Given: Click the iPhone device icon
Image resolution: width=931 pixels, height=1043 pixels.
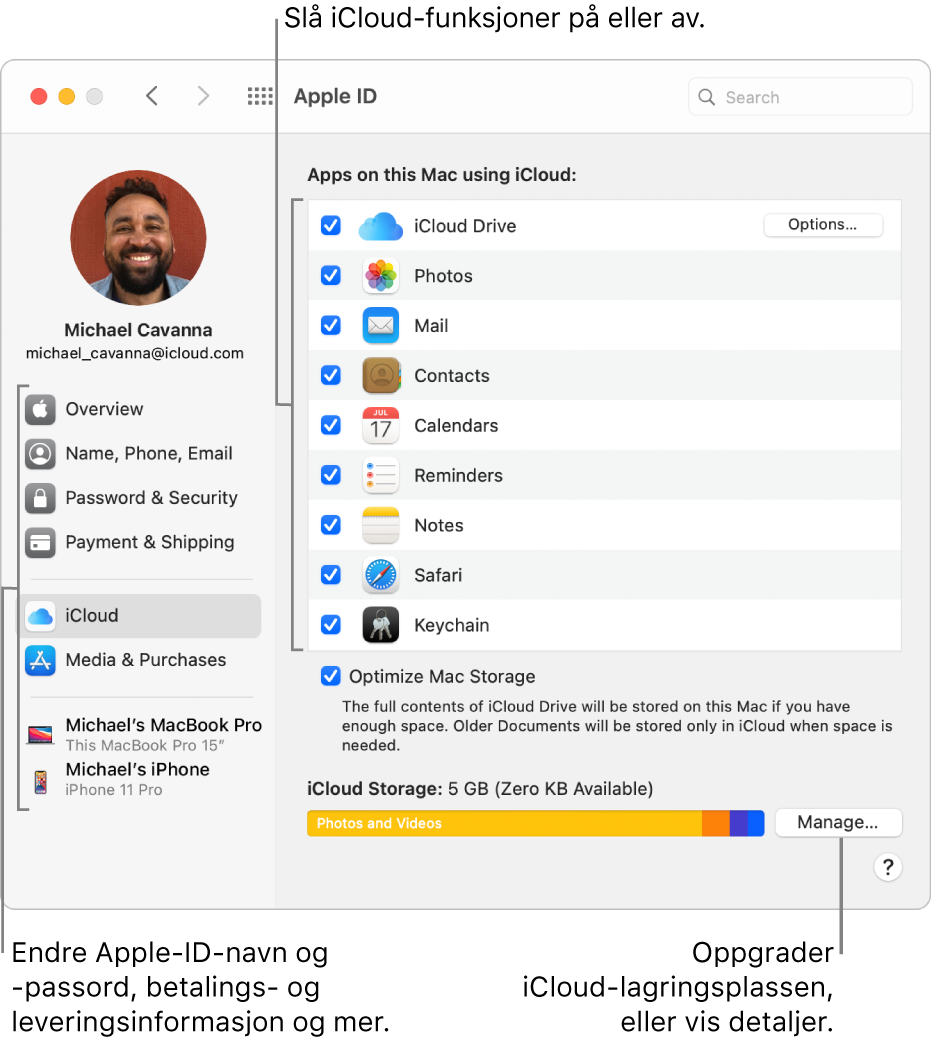Looking at the screenshot, I should 41,782.
